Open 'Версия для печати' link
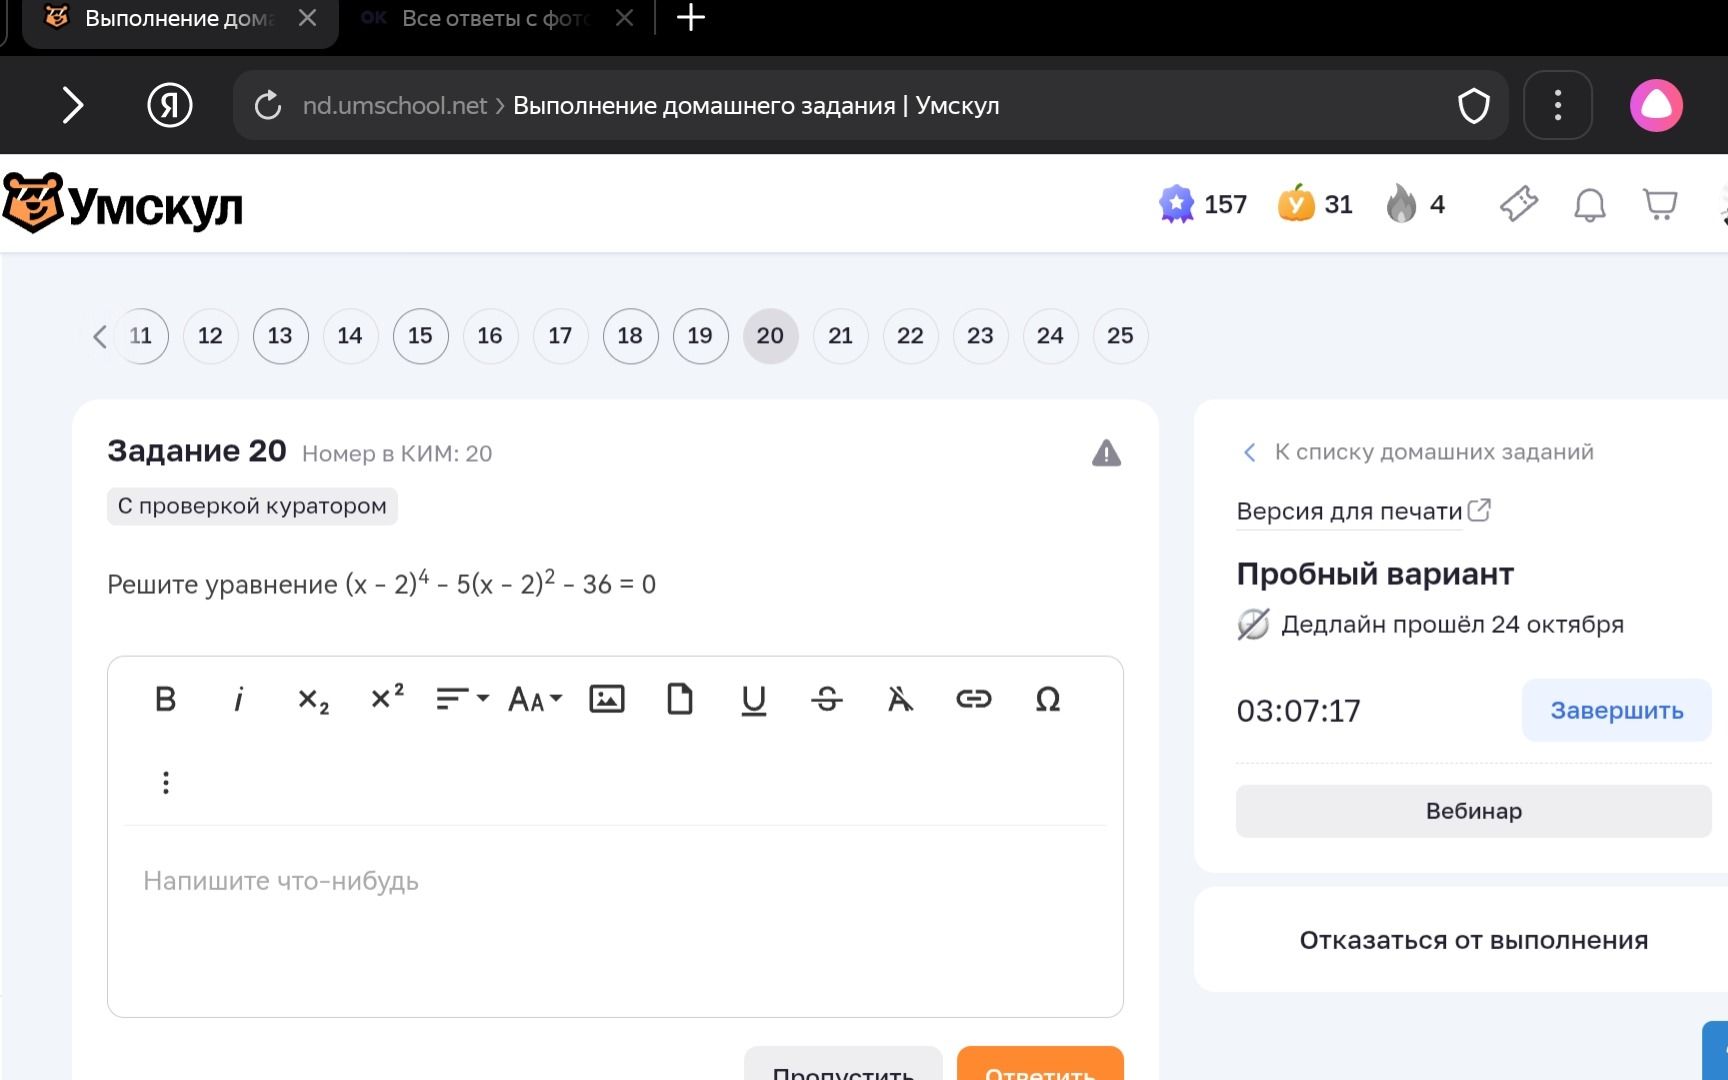This screenshot has width=1728, height=1080. point(1364,511)
